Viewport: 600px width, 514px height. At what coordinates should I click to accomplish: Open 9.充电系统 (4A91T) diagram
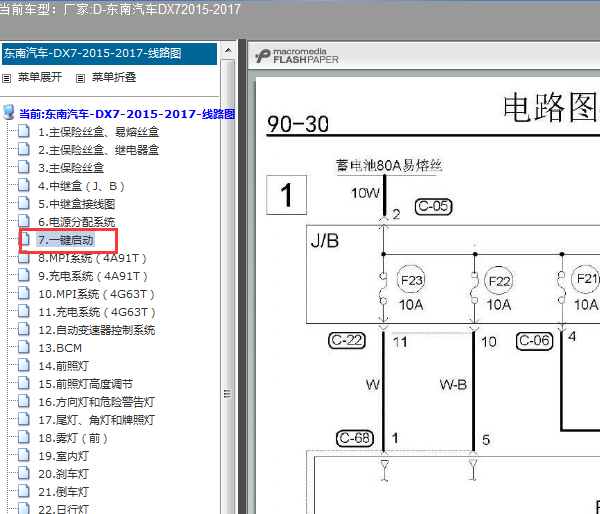93,276
